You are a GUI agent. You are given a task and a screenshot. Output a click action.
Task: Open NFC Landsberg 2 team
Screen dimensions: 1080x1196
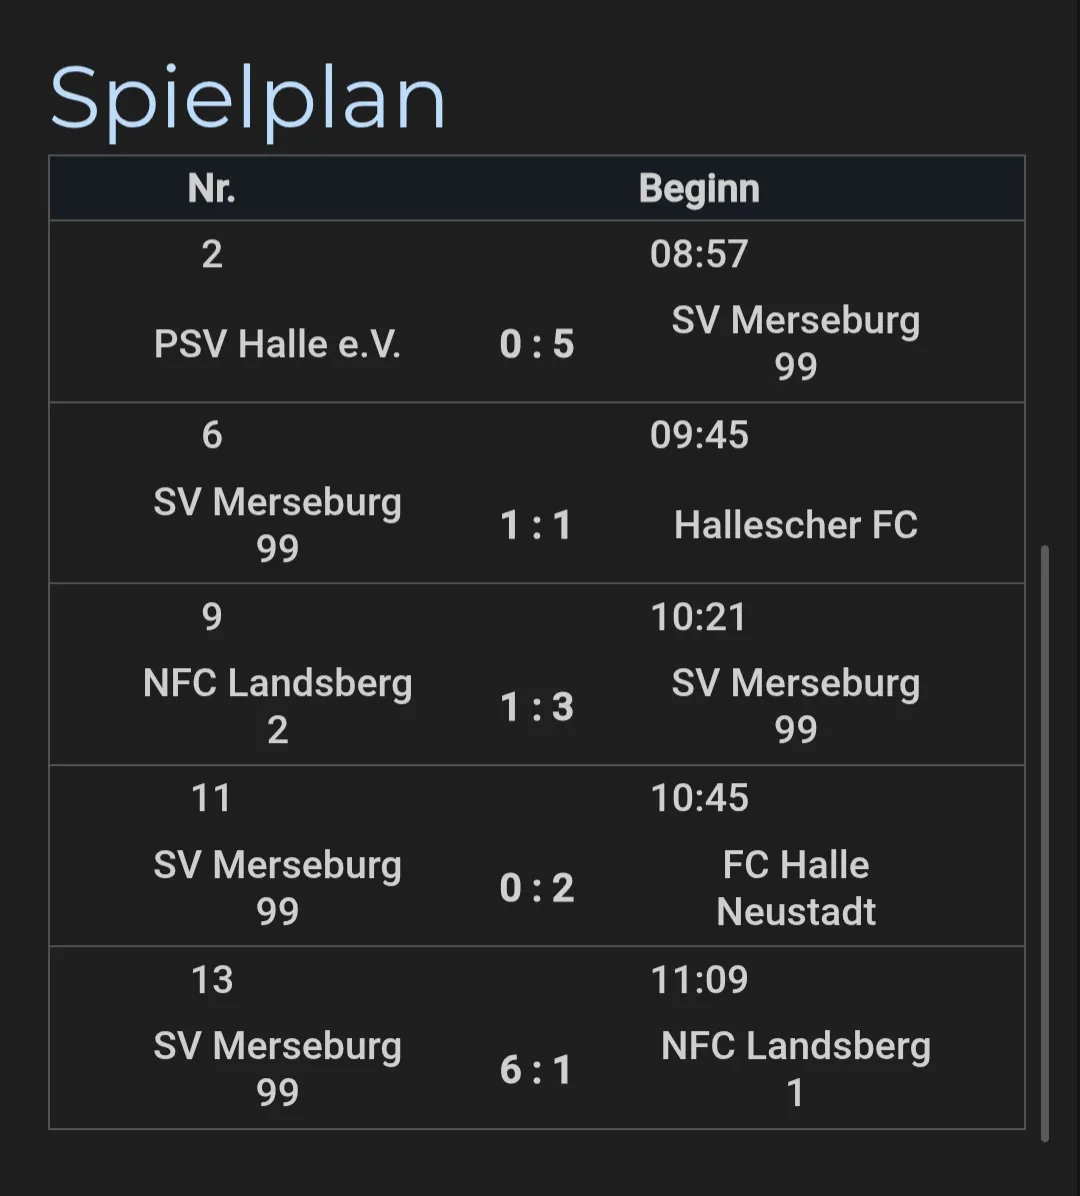click(277, 706)
